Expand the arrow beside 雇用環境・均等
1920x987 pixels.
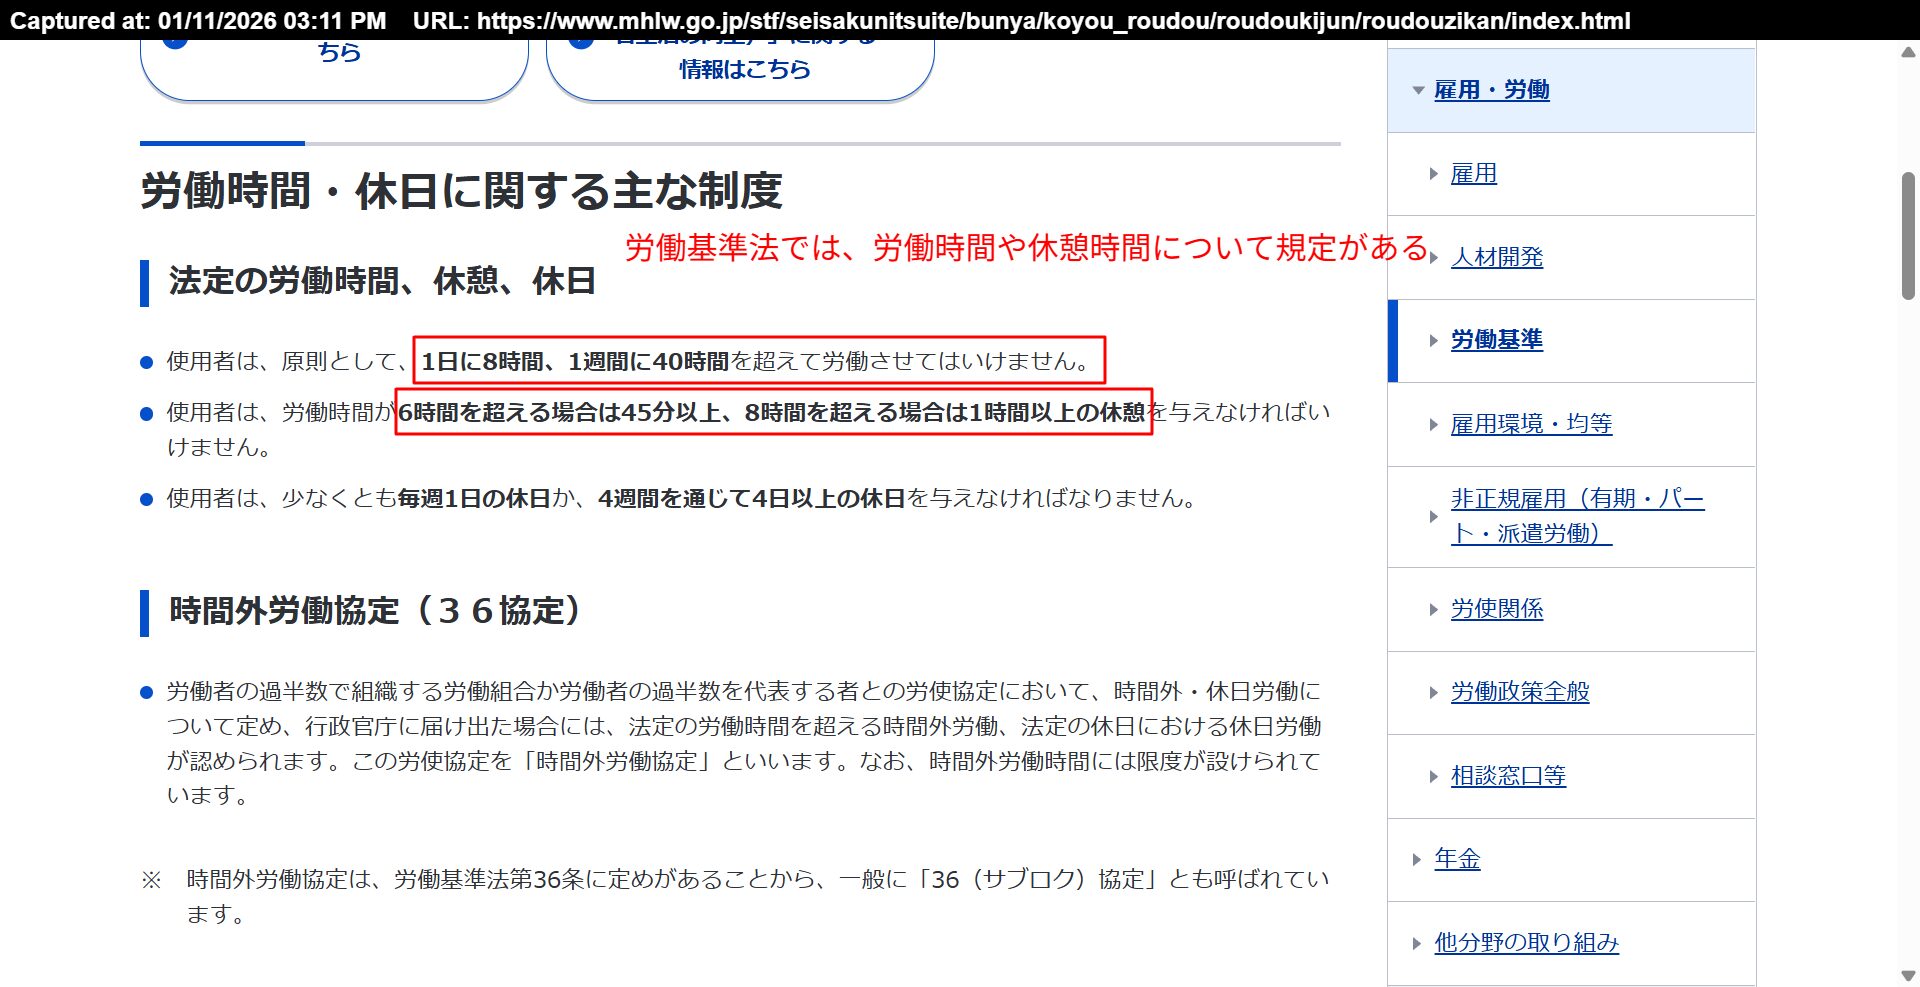[x=1434, y=424]
